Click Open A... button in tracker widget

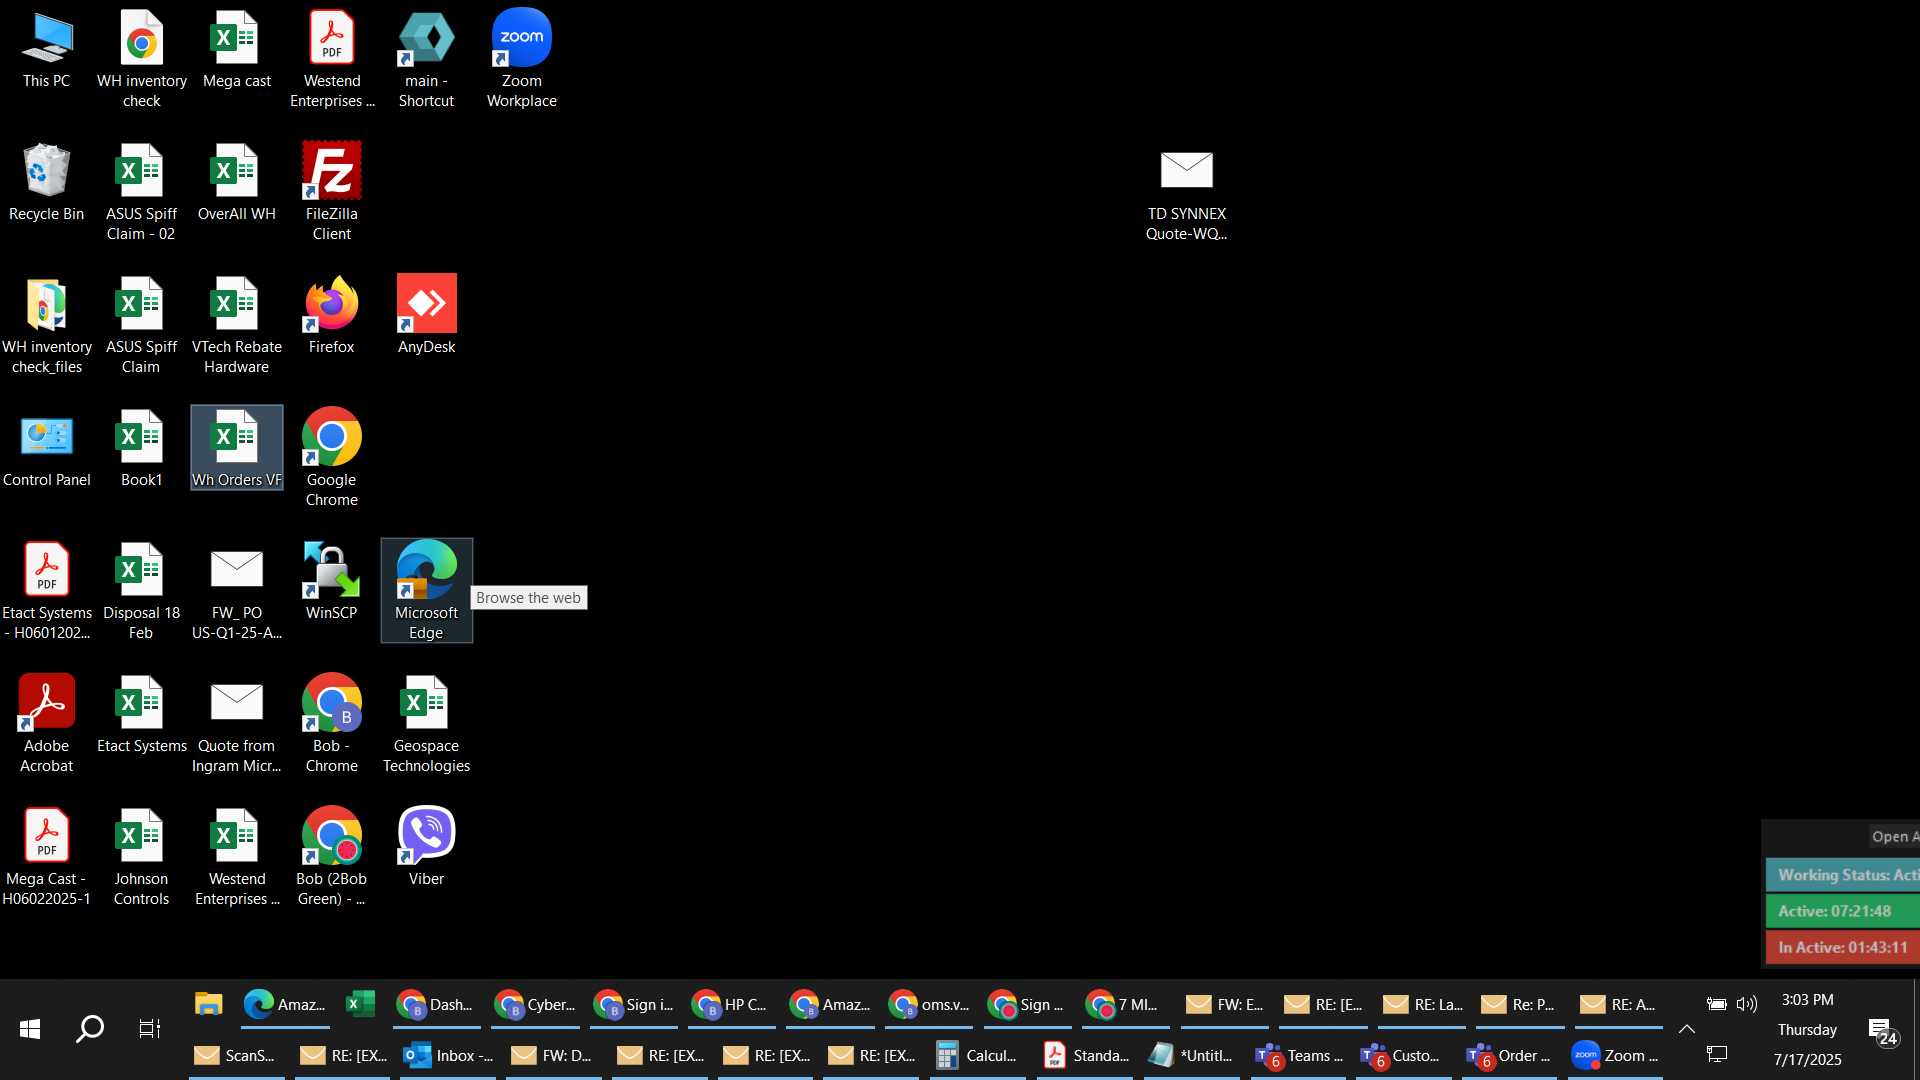pos(1894,836)
